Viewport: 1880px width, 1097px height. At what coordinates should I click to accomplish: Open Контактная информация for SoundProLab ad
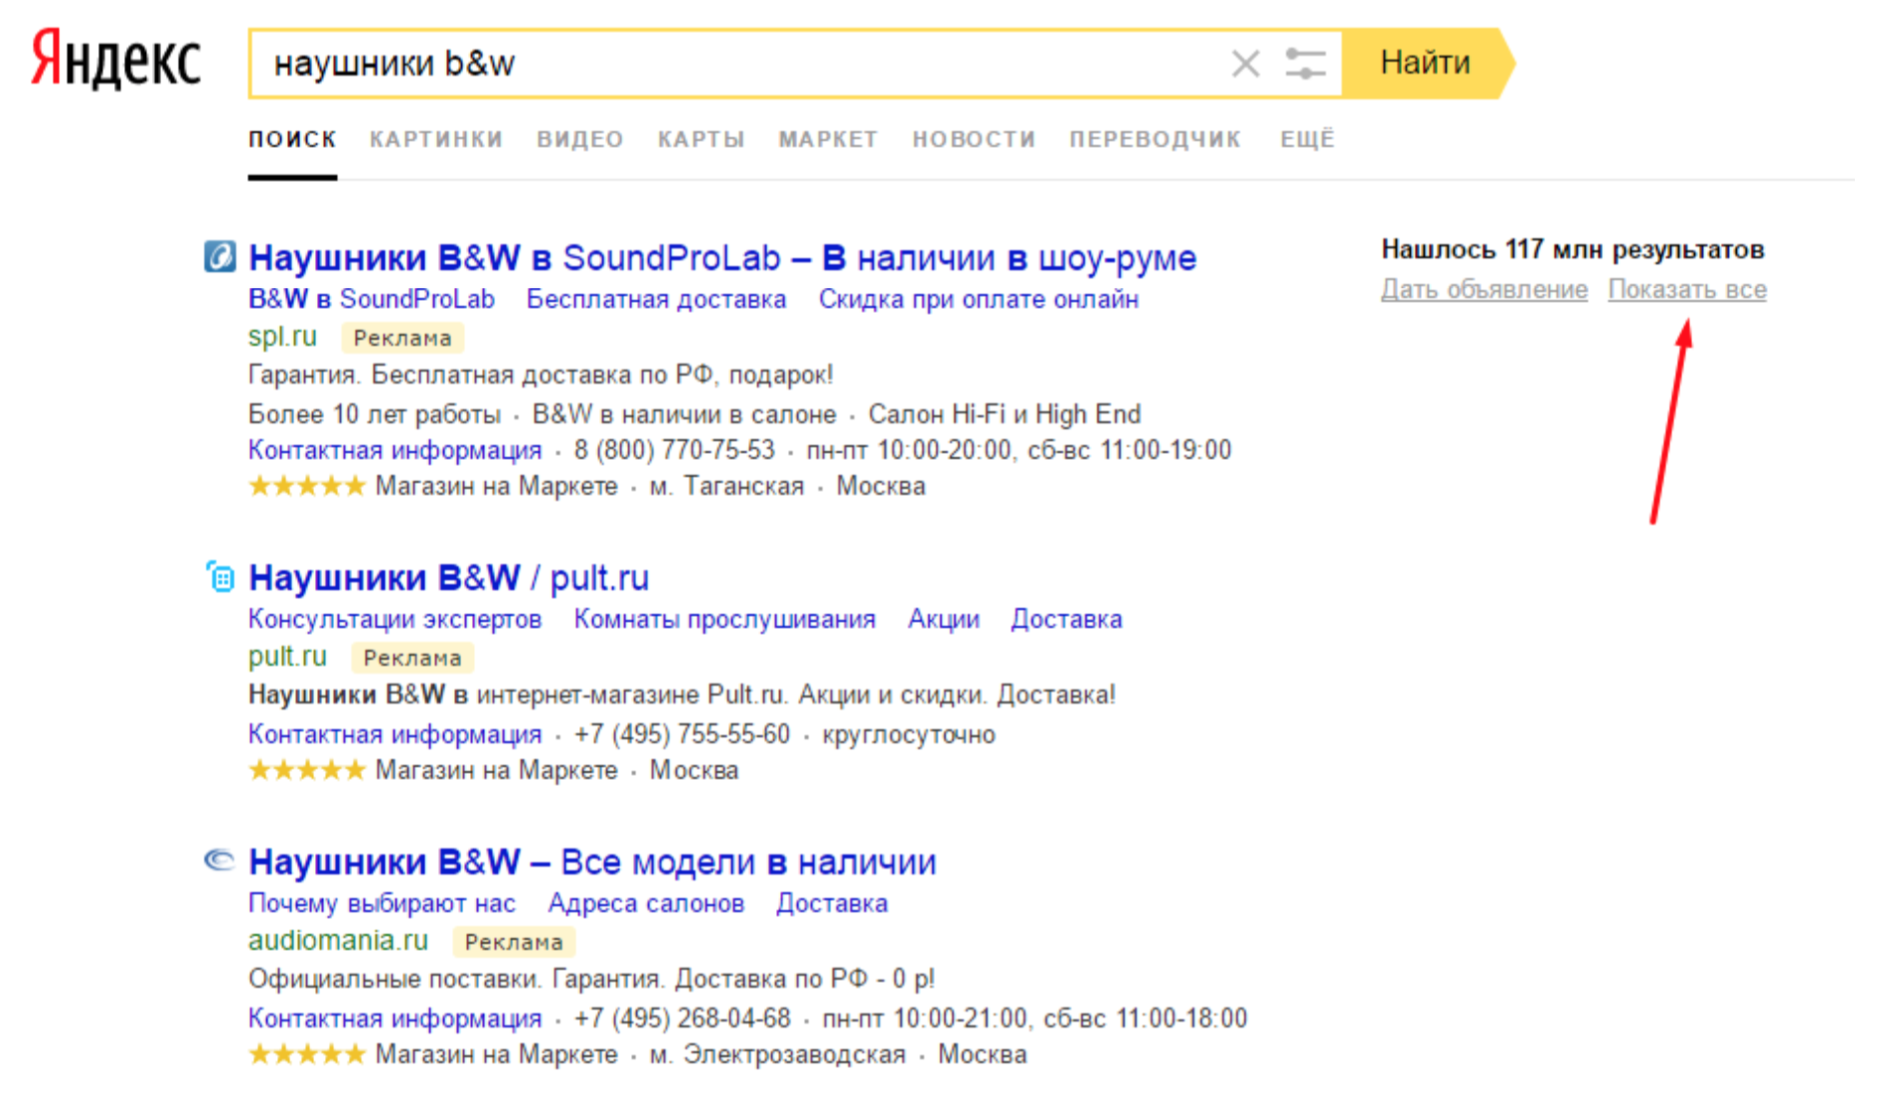coord(394,450)
